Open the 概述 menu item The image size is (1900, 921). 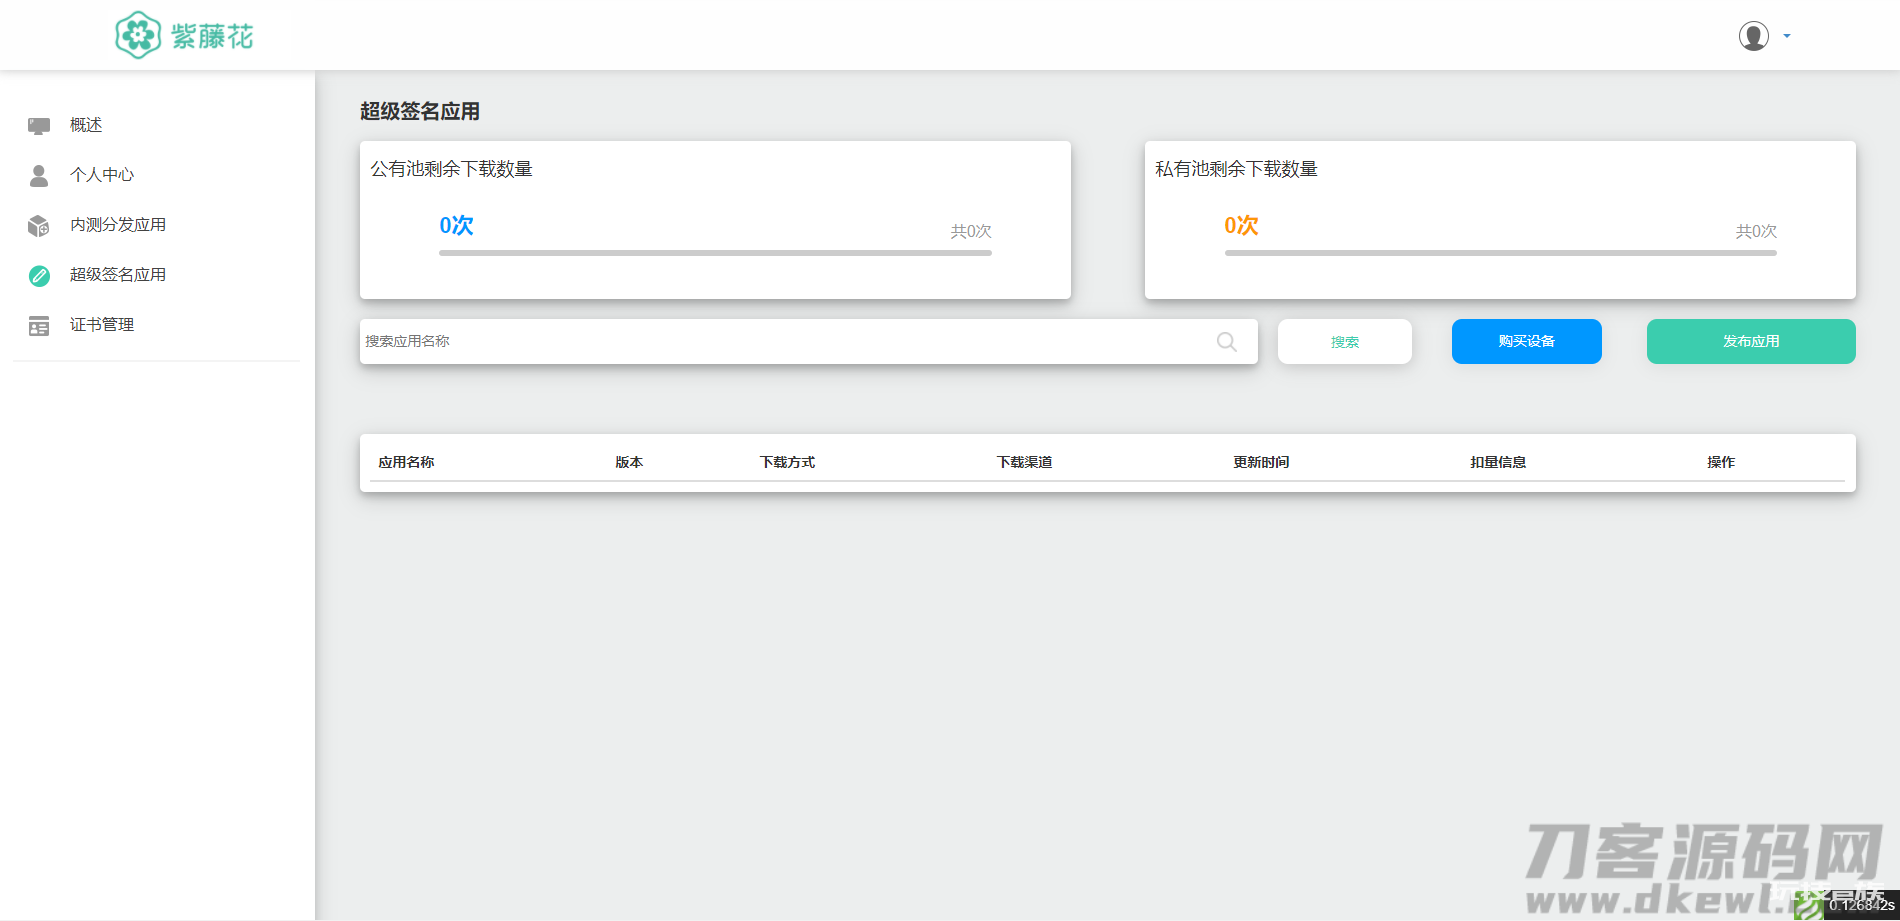[86, 125]
